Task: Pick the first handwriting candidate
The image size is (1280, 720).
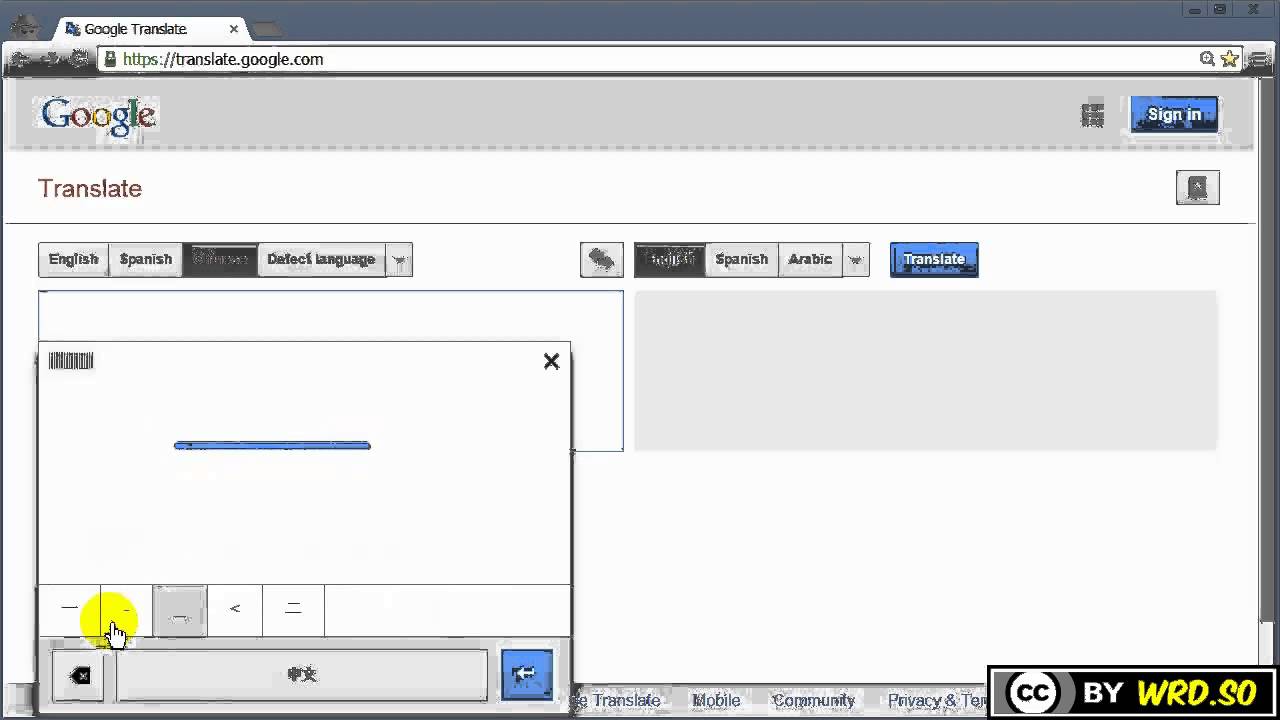Action: 69,609
